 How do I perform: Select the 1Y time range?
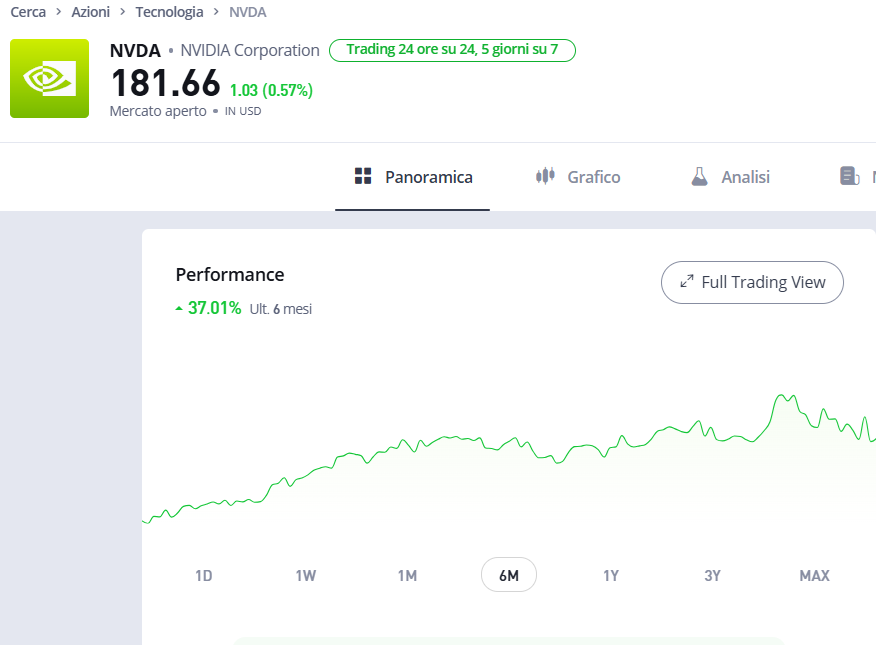(611, 575)
